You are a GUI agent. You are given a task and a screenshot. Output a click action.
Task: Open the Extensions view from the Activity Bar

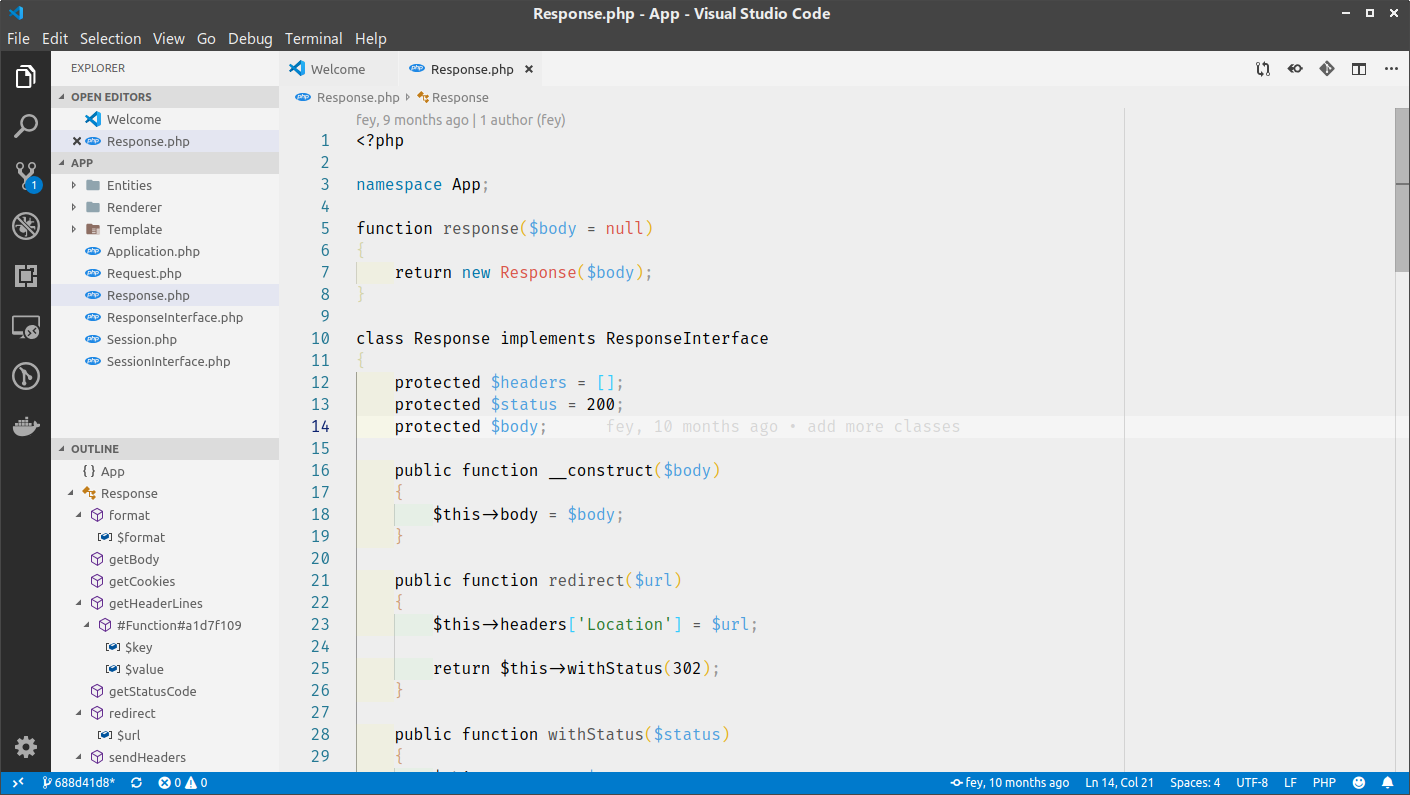25,276
